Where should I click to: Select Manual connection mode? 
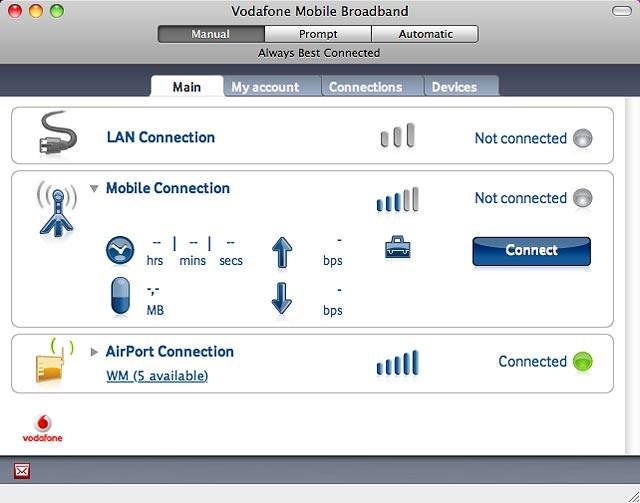(211, 34)
